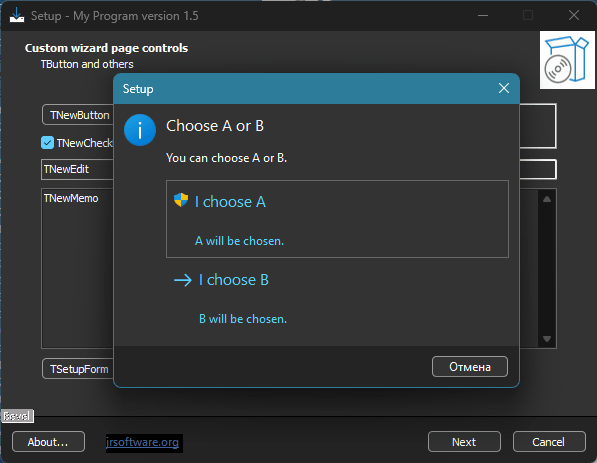Click the TSetupForm button
This screenshot has height=463, width=597.
pyautogui.click(x=78, y=369)
